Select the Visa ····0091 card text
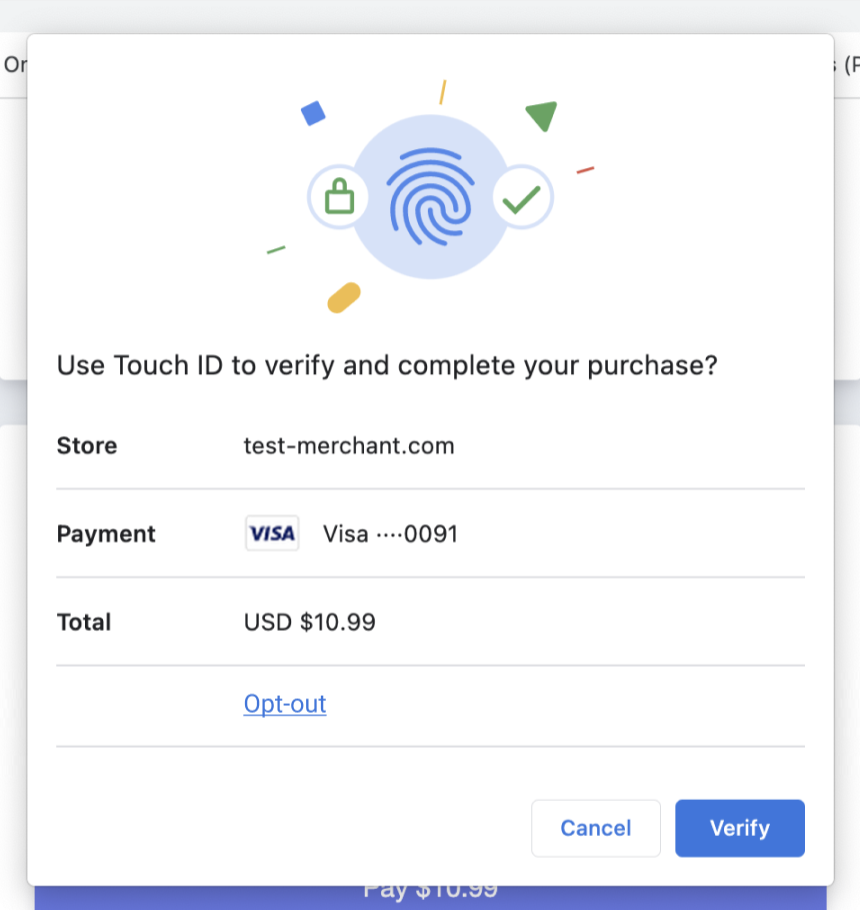The height and width of the screenshot is (910, 860). tap(390, 534)
